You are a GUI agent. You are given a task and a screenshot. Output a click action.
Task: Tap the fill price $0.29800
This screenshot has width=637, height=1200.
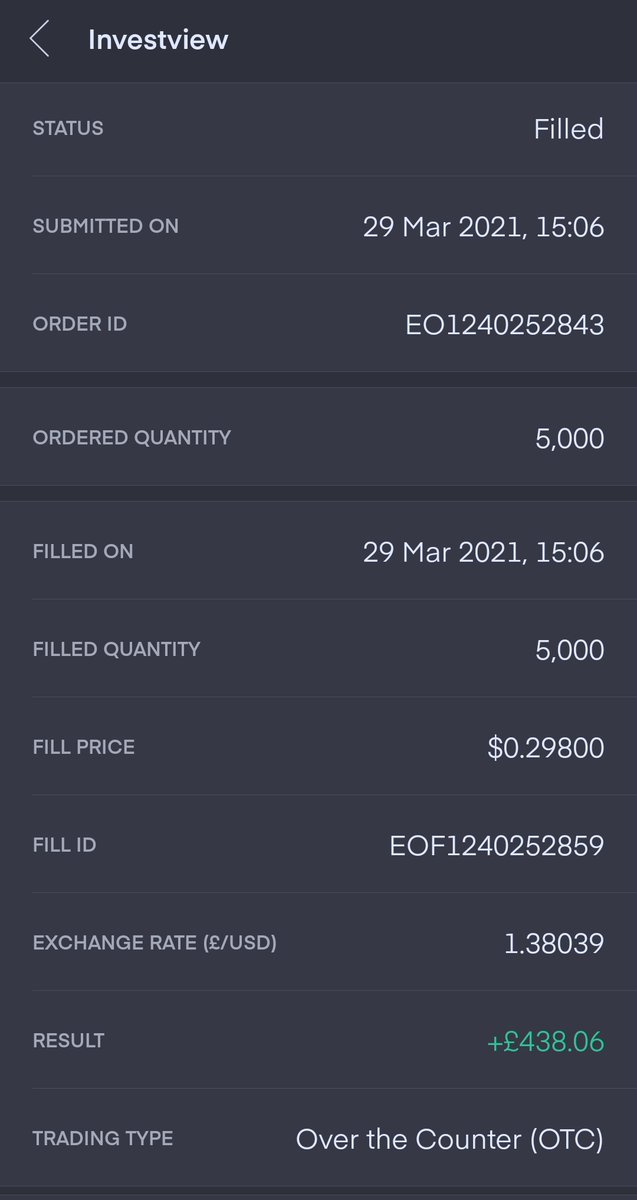point(546,748)
